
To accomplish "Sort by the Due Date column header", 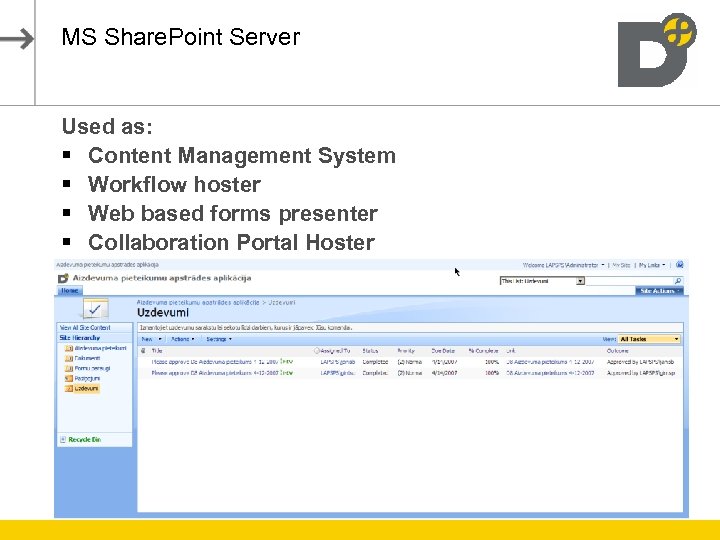I will 443,351.
